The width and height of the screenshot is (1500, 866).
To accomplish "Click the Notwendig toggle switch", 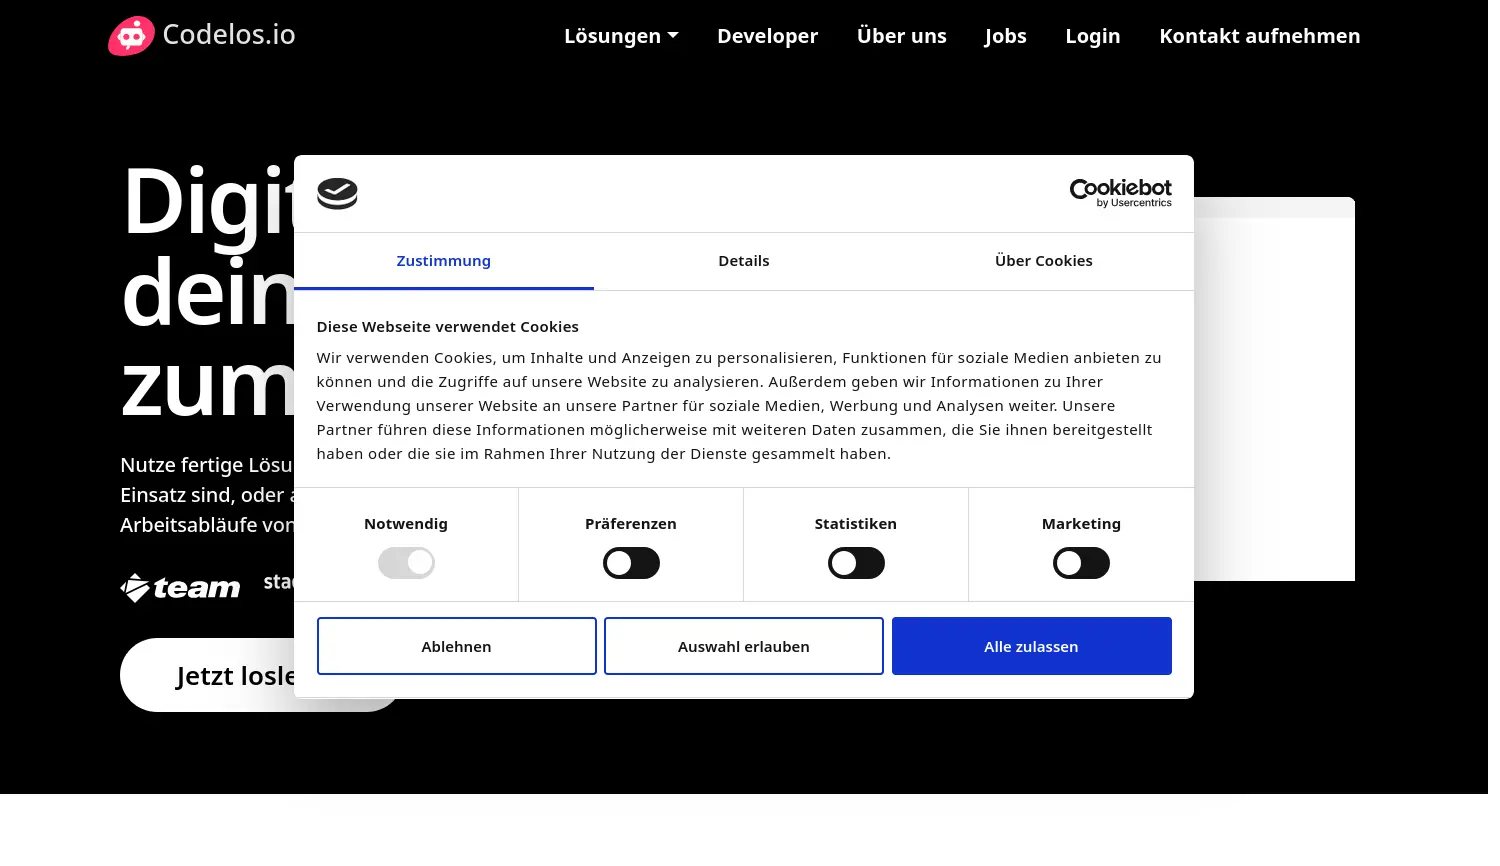I will tap(406, 562).
